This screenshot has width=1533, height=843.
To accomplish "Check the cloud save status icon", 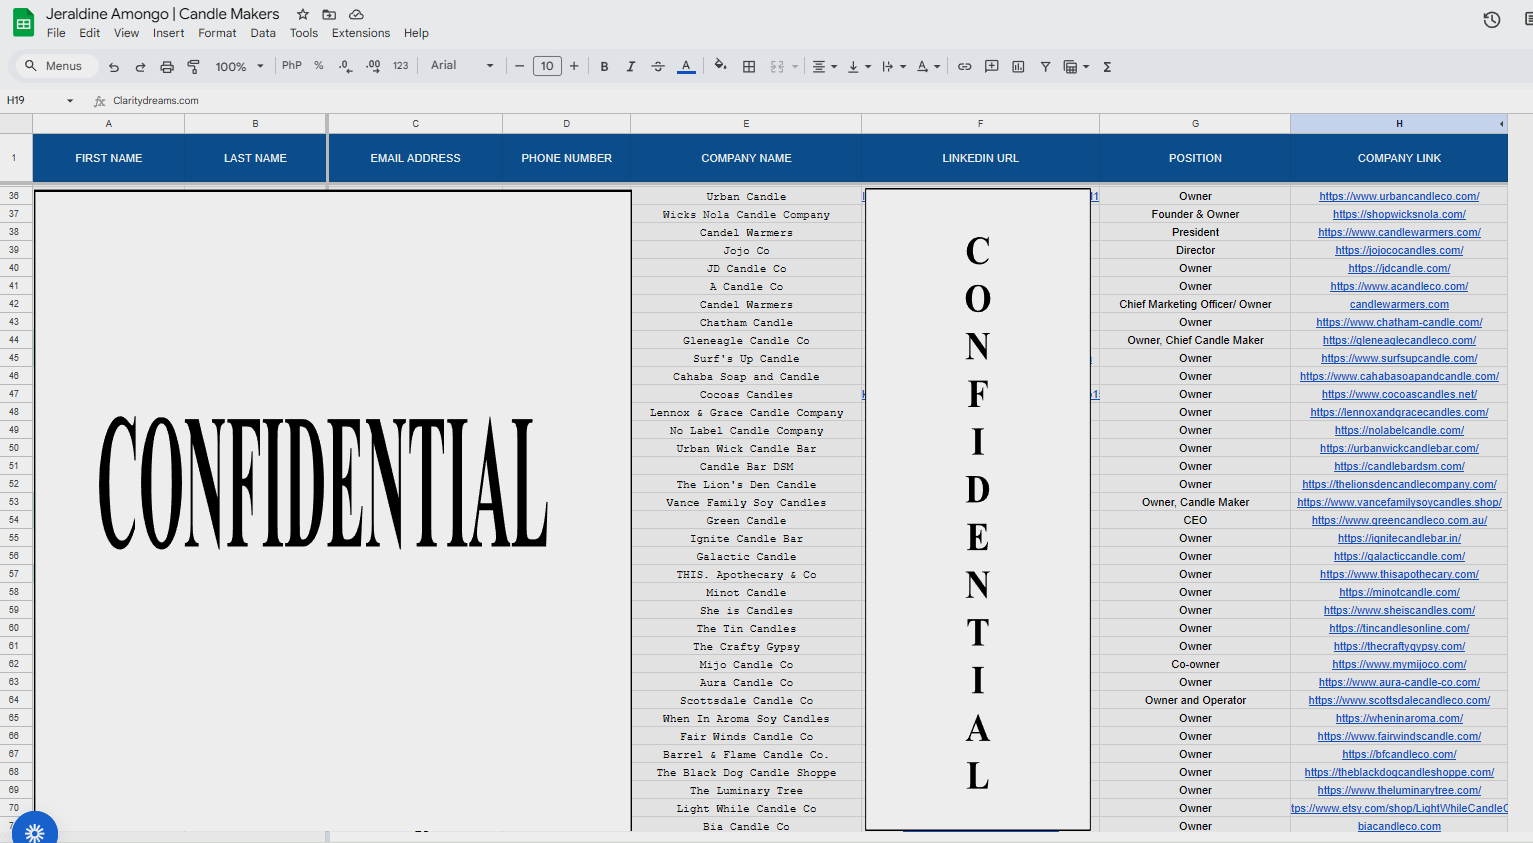I will coord(356,14).
